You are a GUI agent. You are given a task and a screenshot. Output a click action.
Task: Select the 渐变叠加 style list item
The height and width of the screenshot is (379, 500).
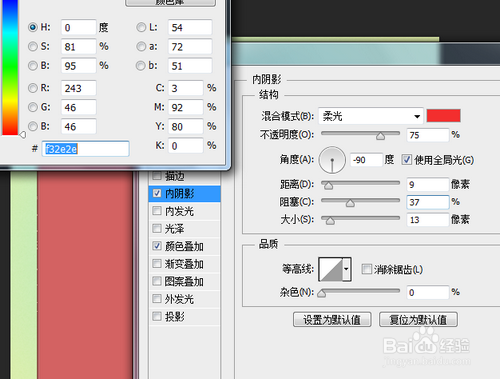[x=185, y=264]
